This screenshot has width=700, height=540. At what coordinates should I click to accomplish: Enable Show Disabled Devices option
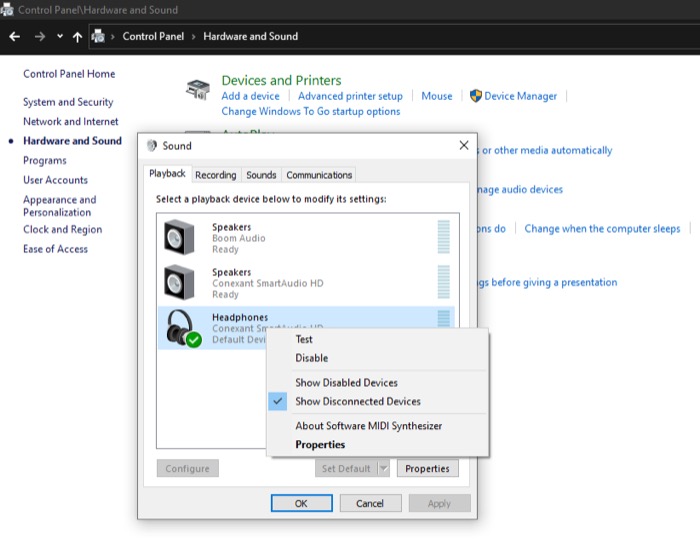(346, 382)
